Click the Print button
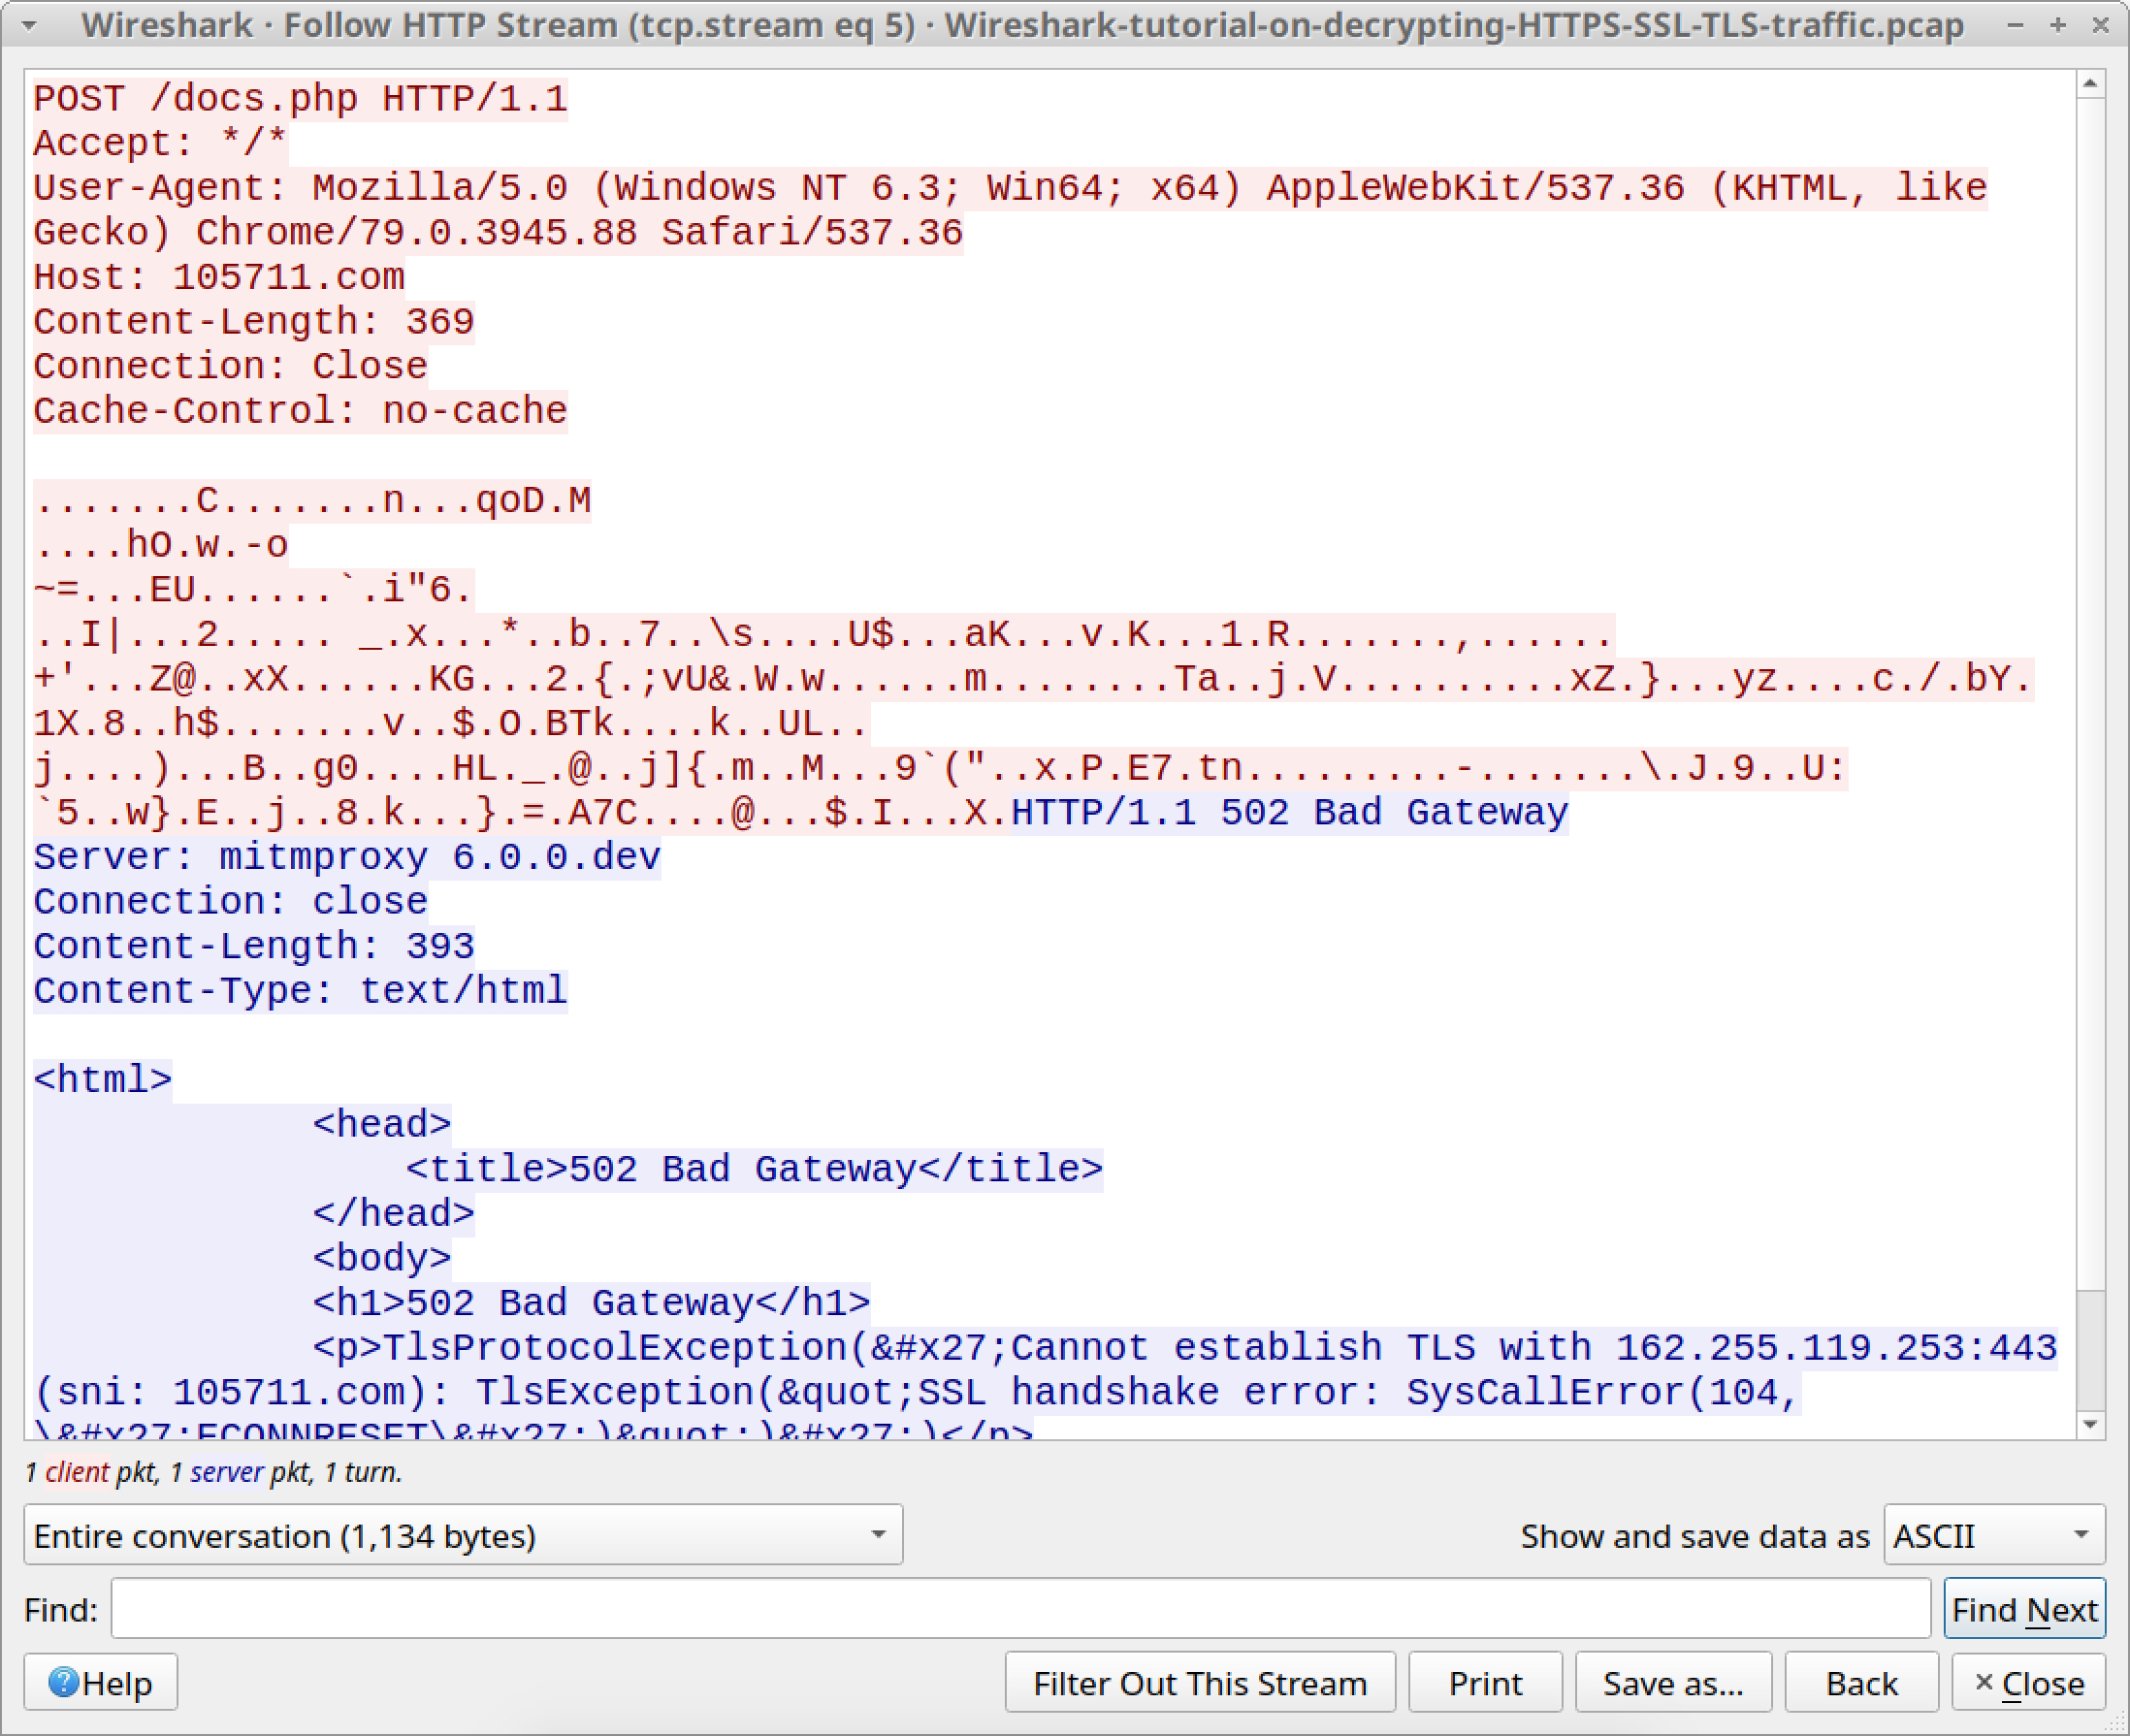Image resolution: width=2130 pixels, height=1736 pixels. click(x=1485, y=1681)
